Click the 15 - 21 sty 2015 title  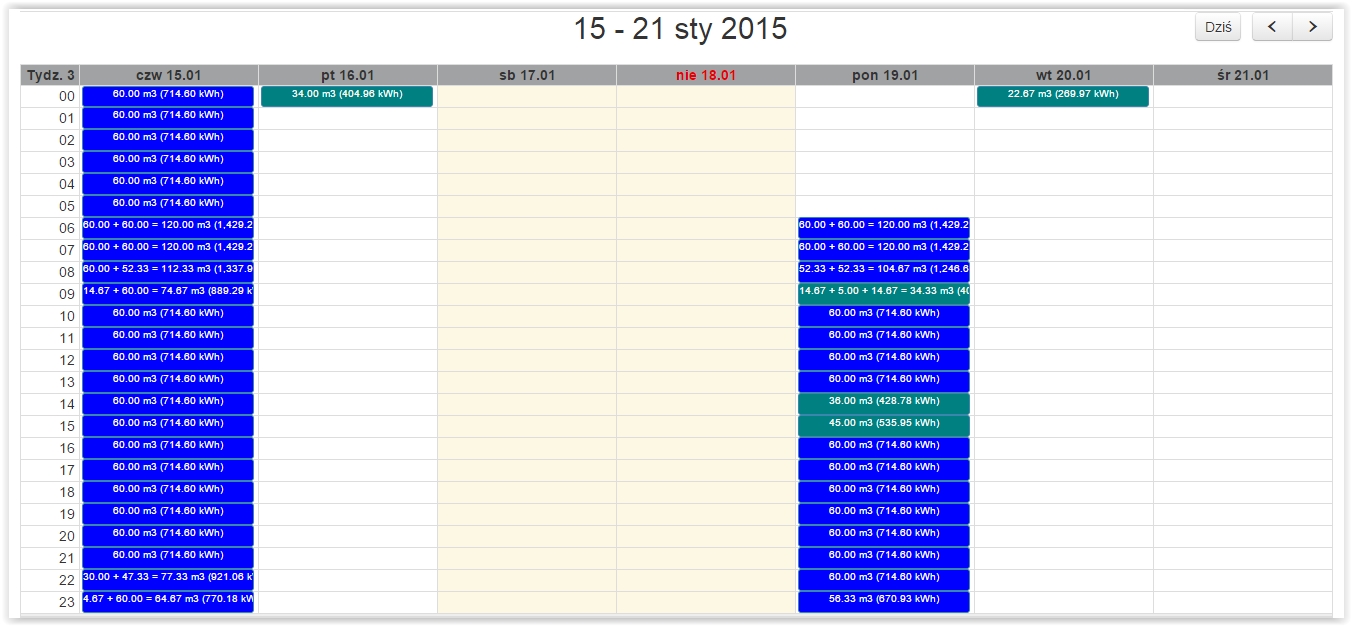pyautogui.click(x=680, y=29)
